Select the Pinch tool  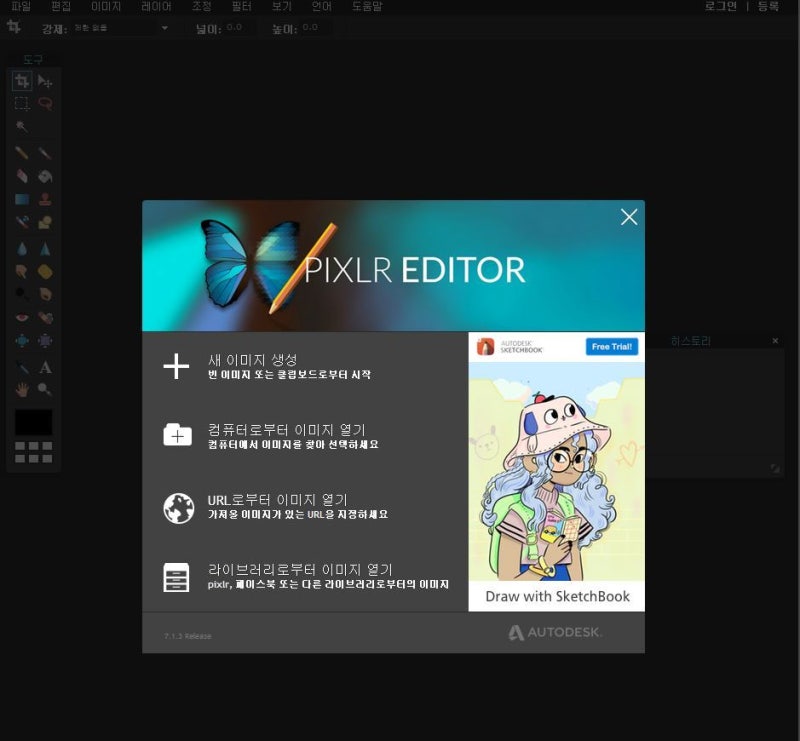tap(45, 340)
